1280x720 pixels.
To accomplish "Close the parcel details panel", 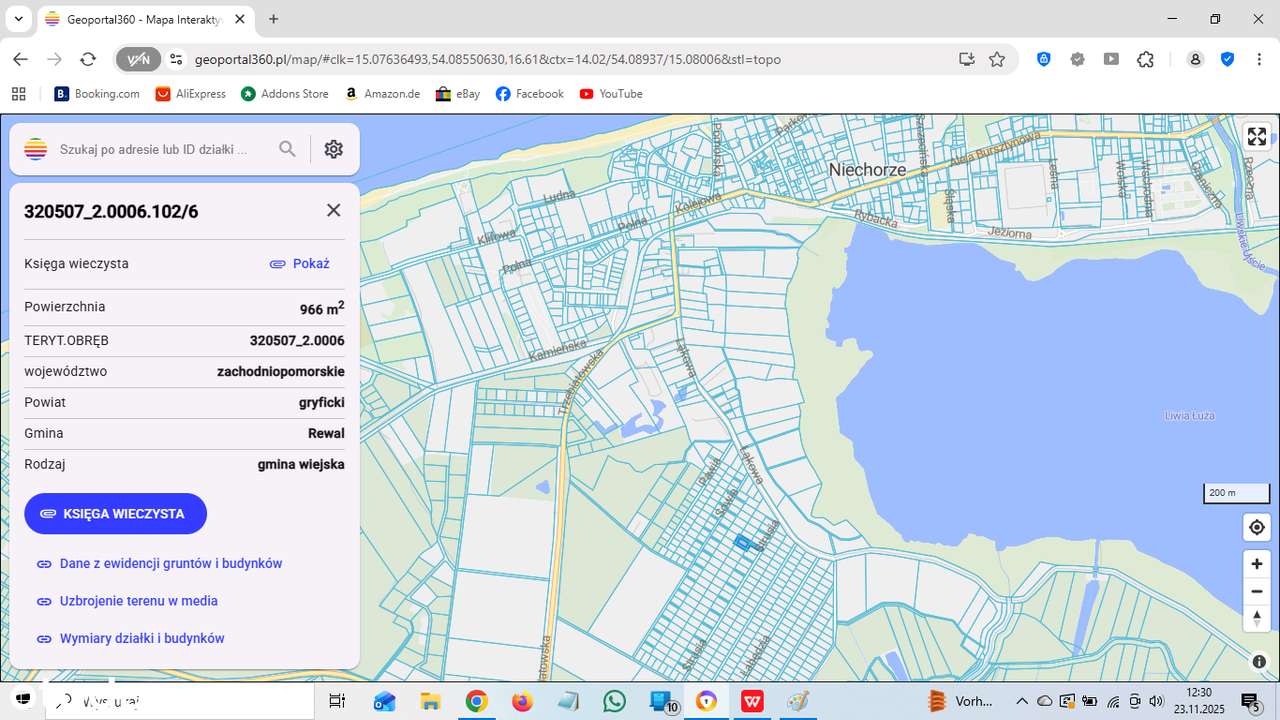I will pyautogui.click(x=333, y=210).
